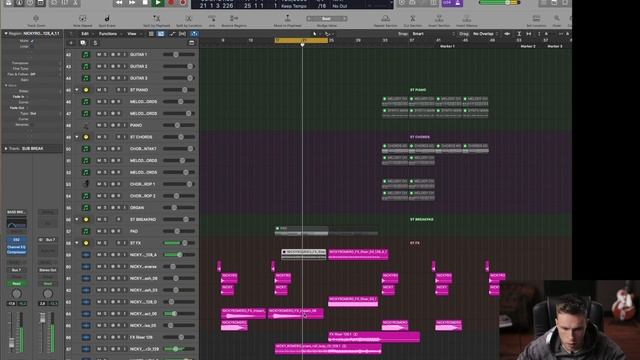
Task: Click the Repeat Section toolbar icon
Action: [385, 18]
